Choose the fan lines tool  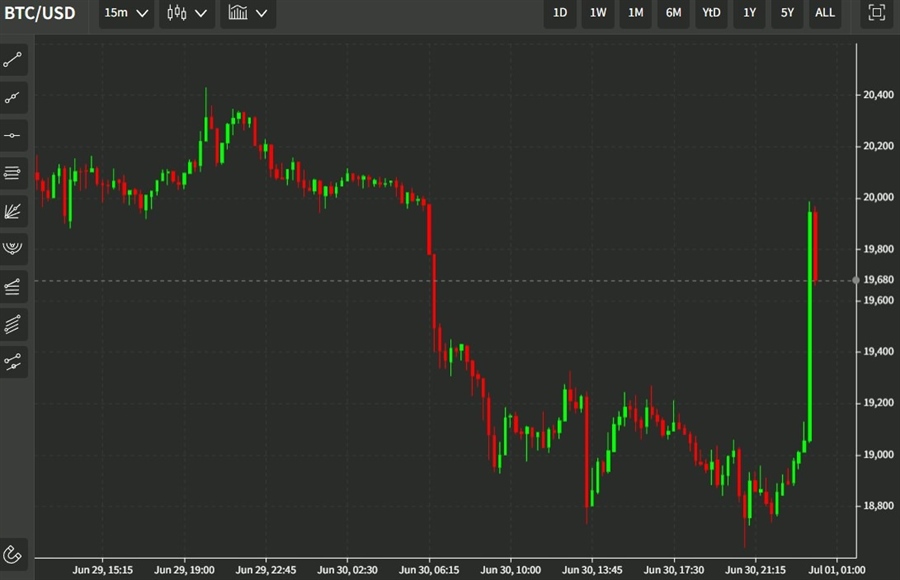click(14, 211)
